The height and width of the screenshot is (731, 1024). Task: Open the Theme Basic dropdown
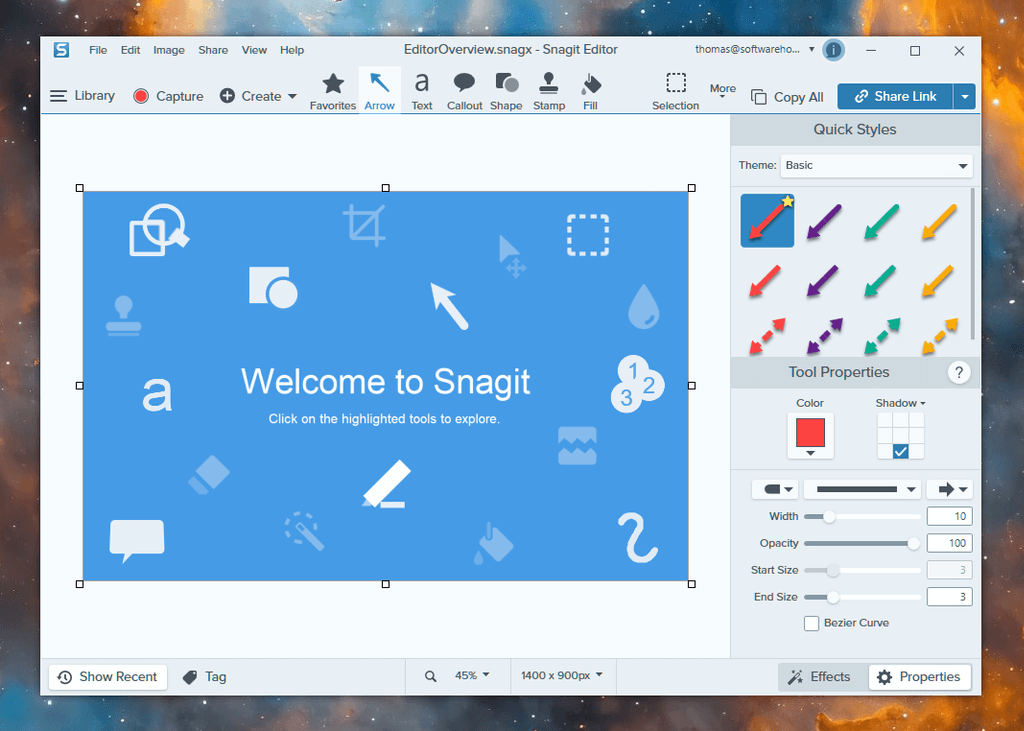[876, 165]
